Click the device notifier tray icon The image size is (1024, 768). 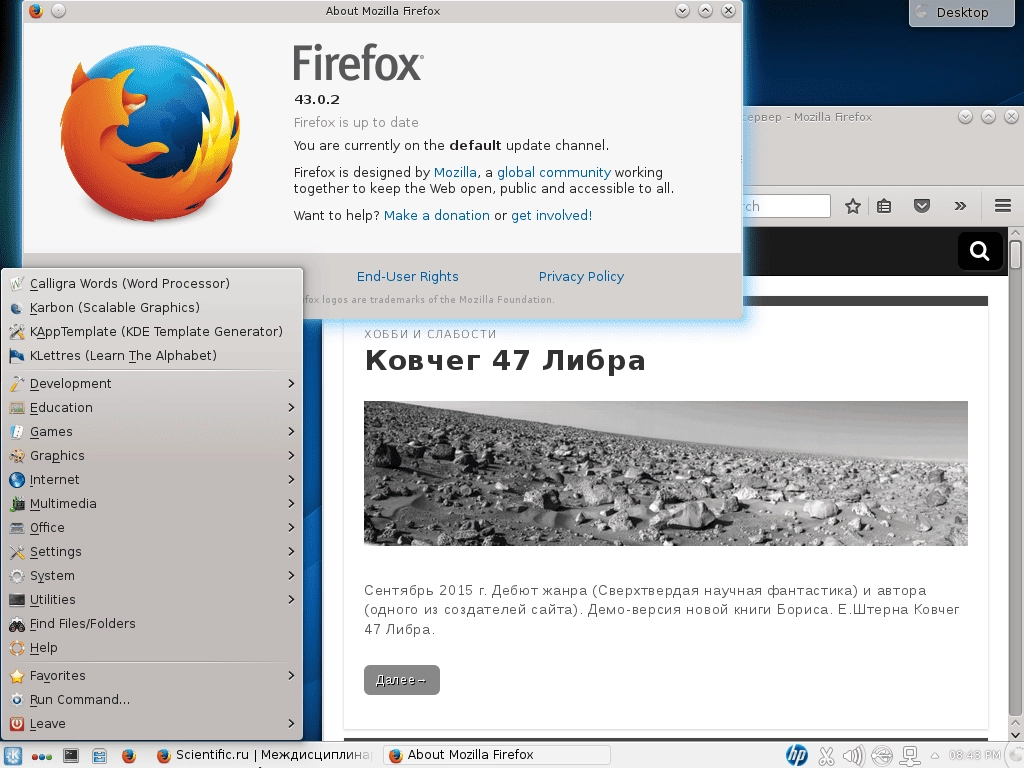[x=910, y=756]
